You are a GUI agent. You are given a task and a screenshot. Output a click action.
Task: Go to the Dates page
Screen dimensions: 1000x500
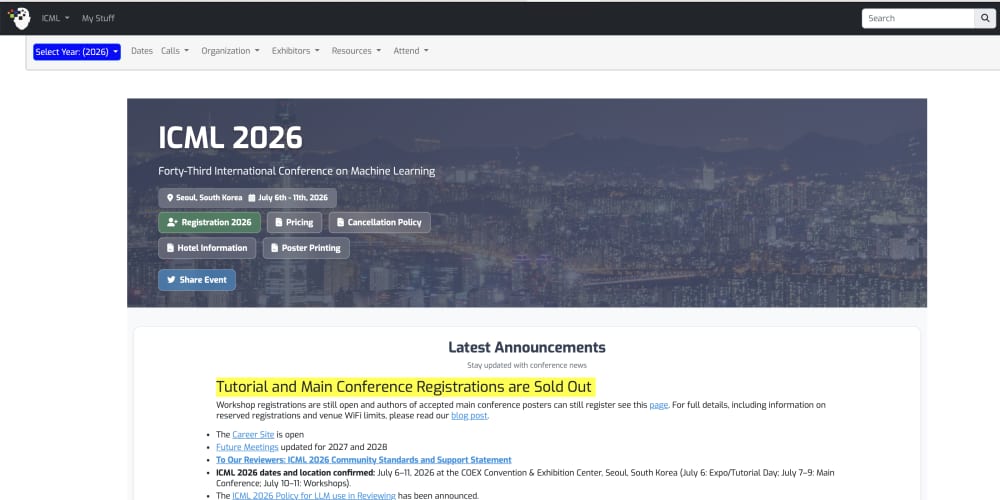[x=142, y=51]
